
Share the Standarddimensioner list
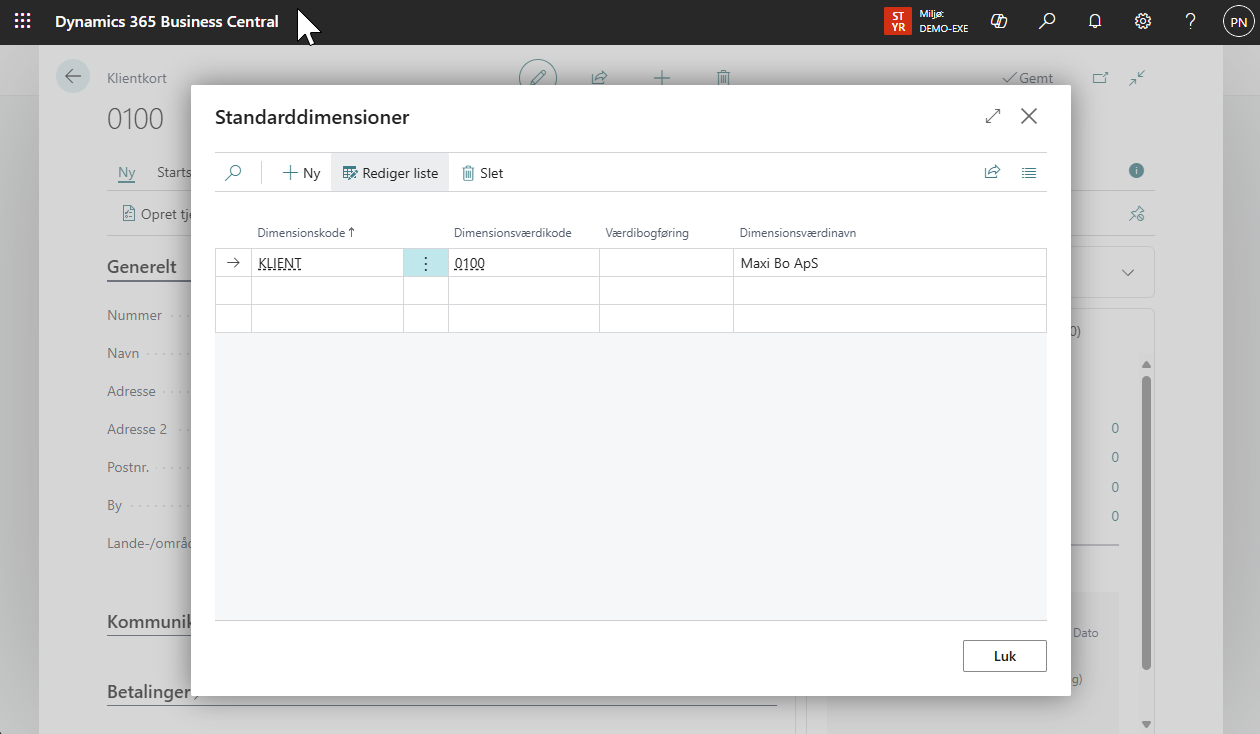coord(992,173)
